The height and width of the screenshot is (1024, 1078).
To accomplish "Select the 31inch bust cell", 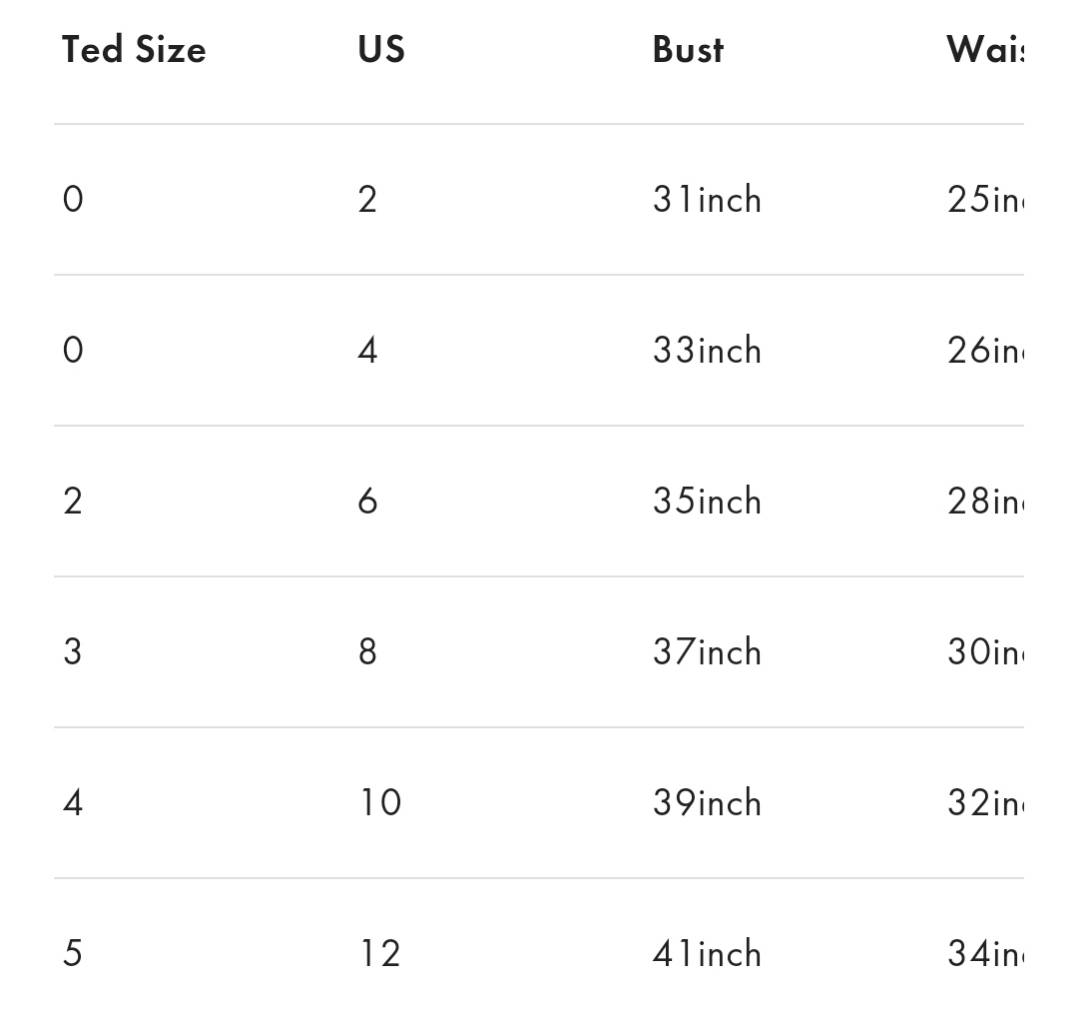I will 707,199.
